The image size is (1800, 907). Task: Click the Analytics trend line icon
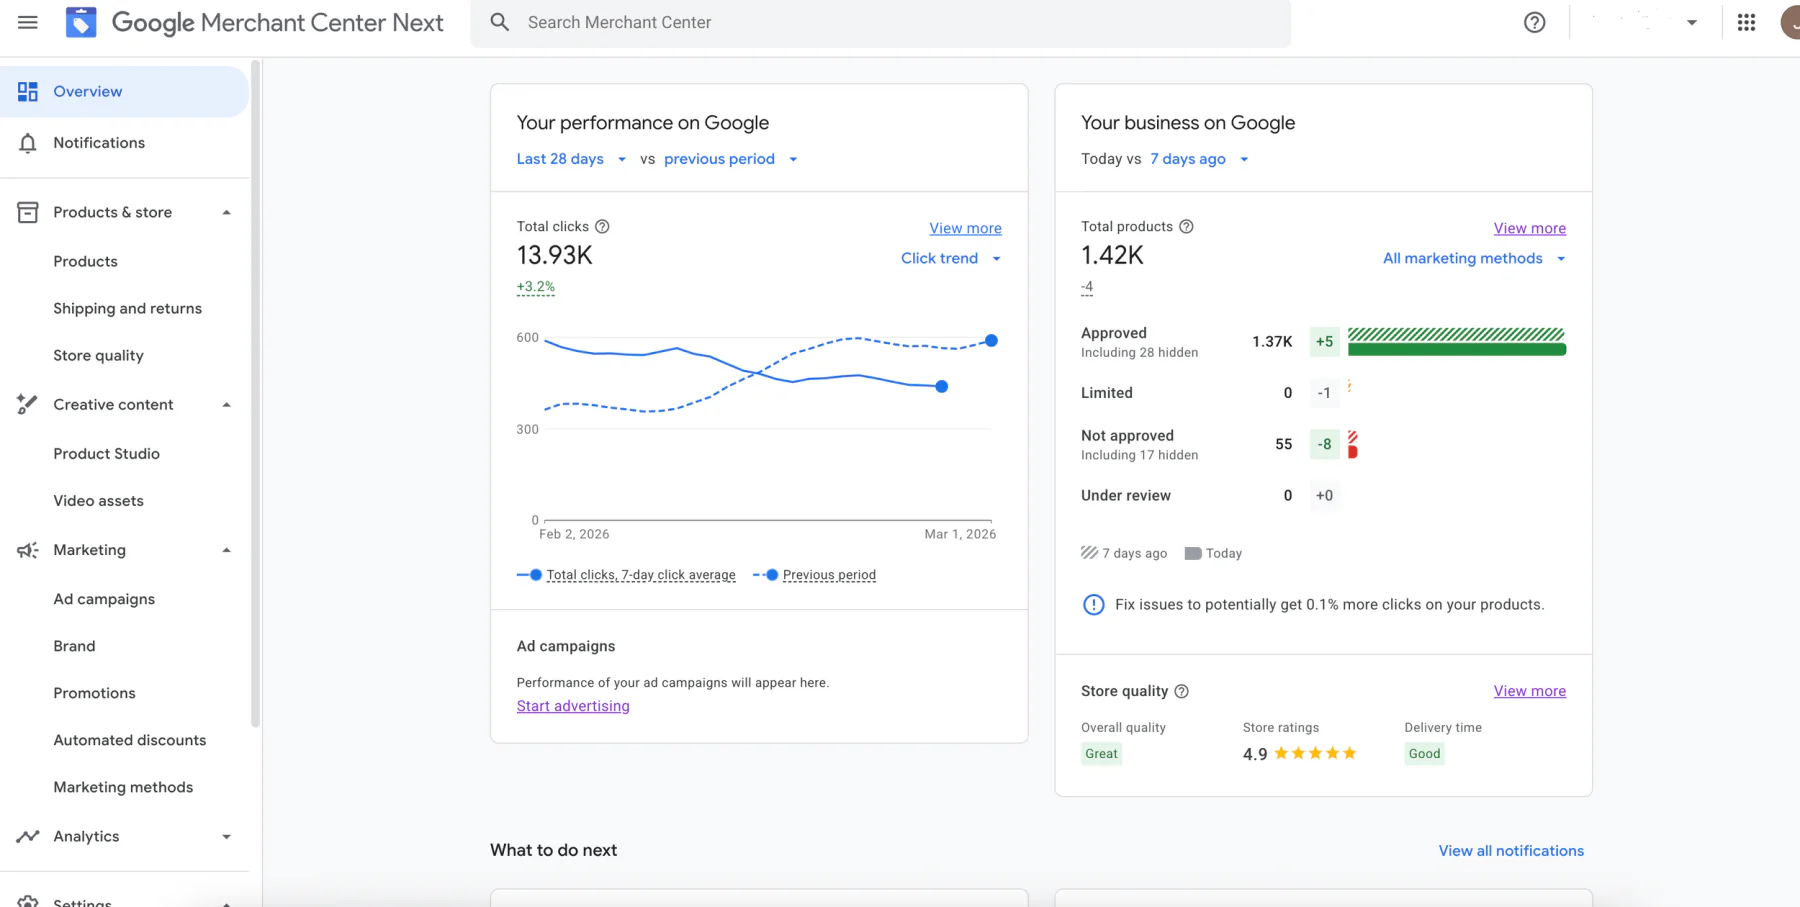tap(28, 836)
